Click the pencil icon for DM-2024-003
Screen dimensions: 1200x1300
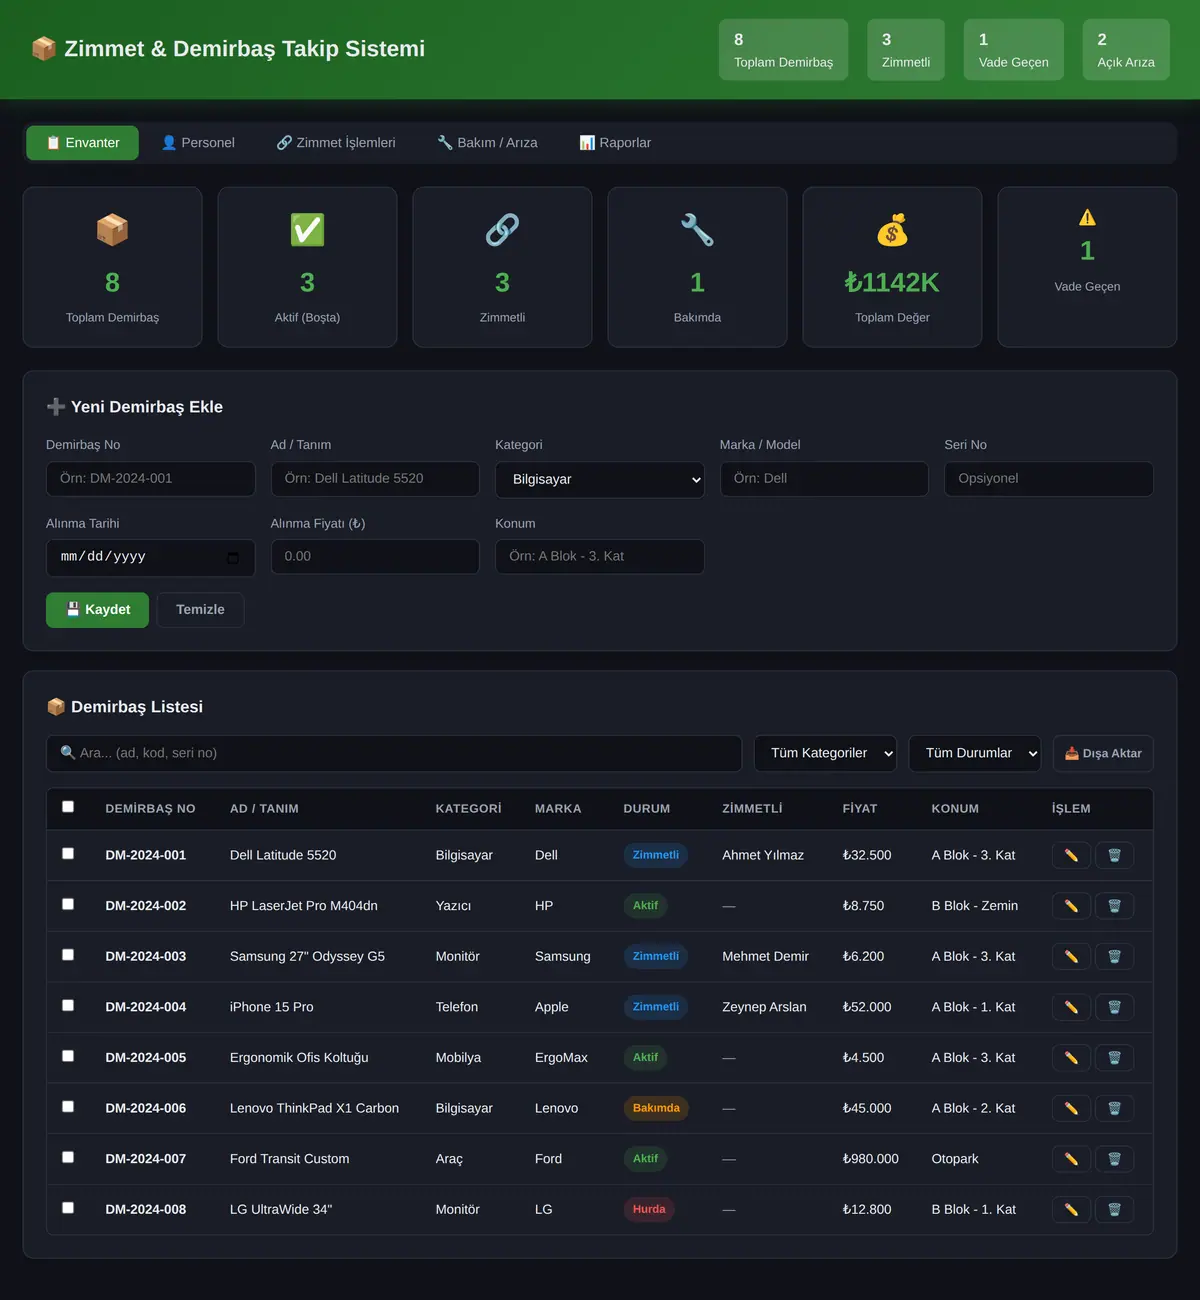tap(1071, 957)
